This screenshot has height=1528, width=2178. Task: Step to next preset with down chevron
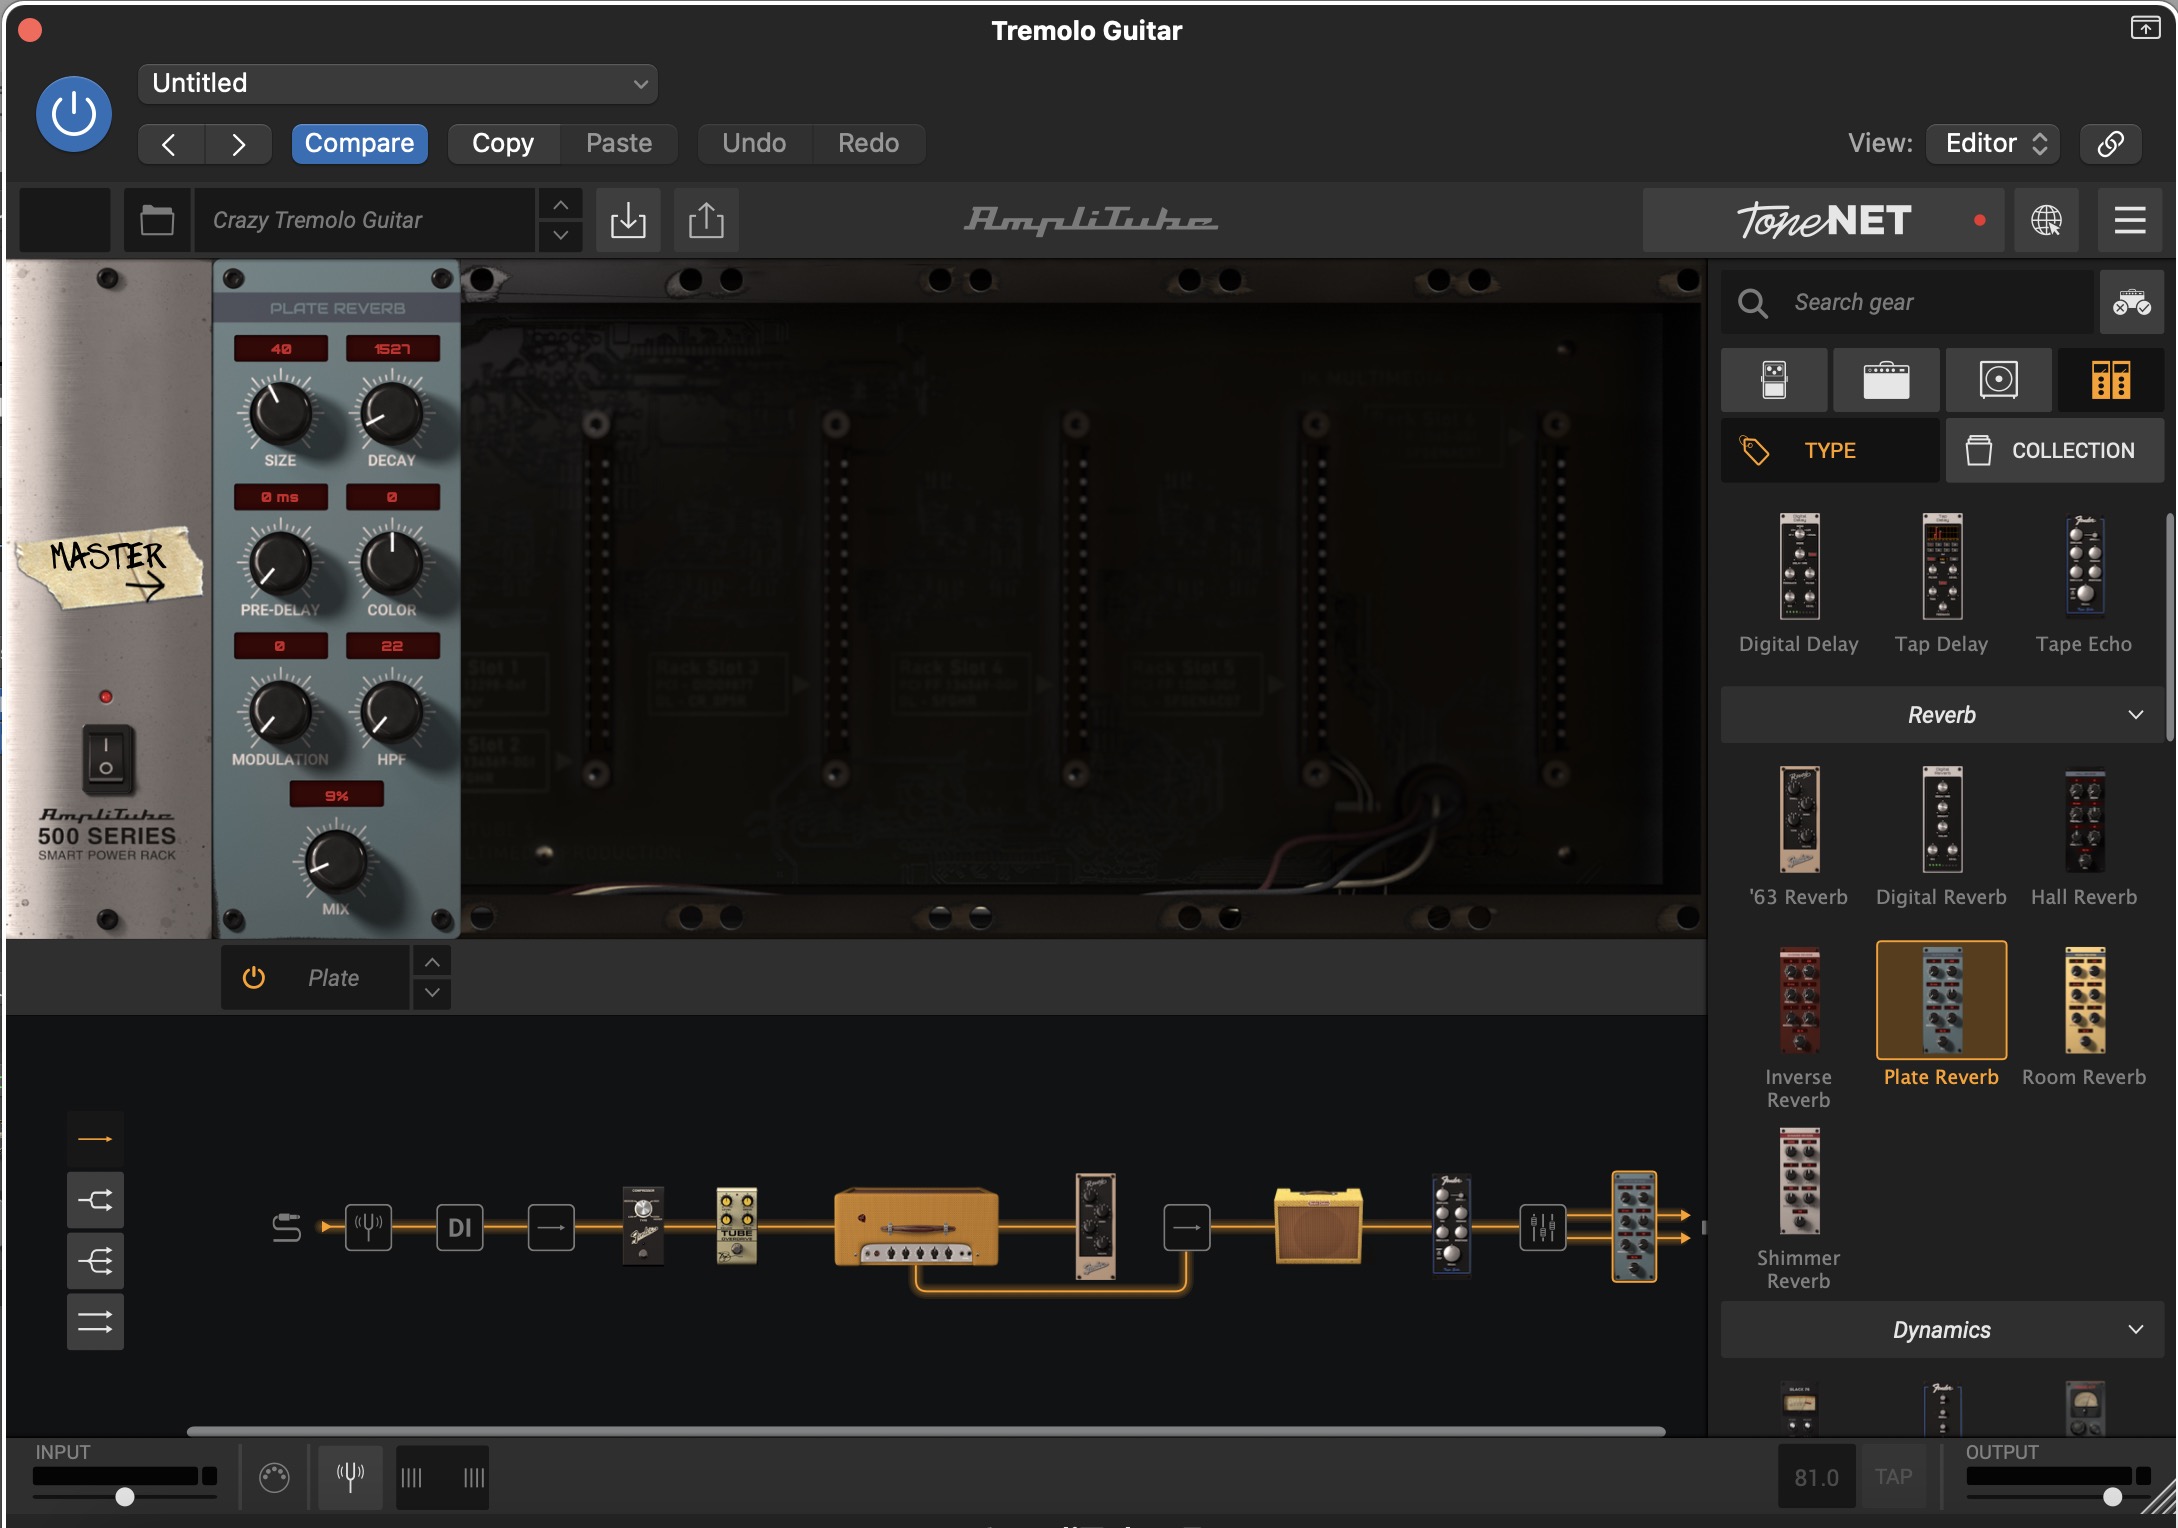tap(561, 235)
